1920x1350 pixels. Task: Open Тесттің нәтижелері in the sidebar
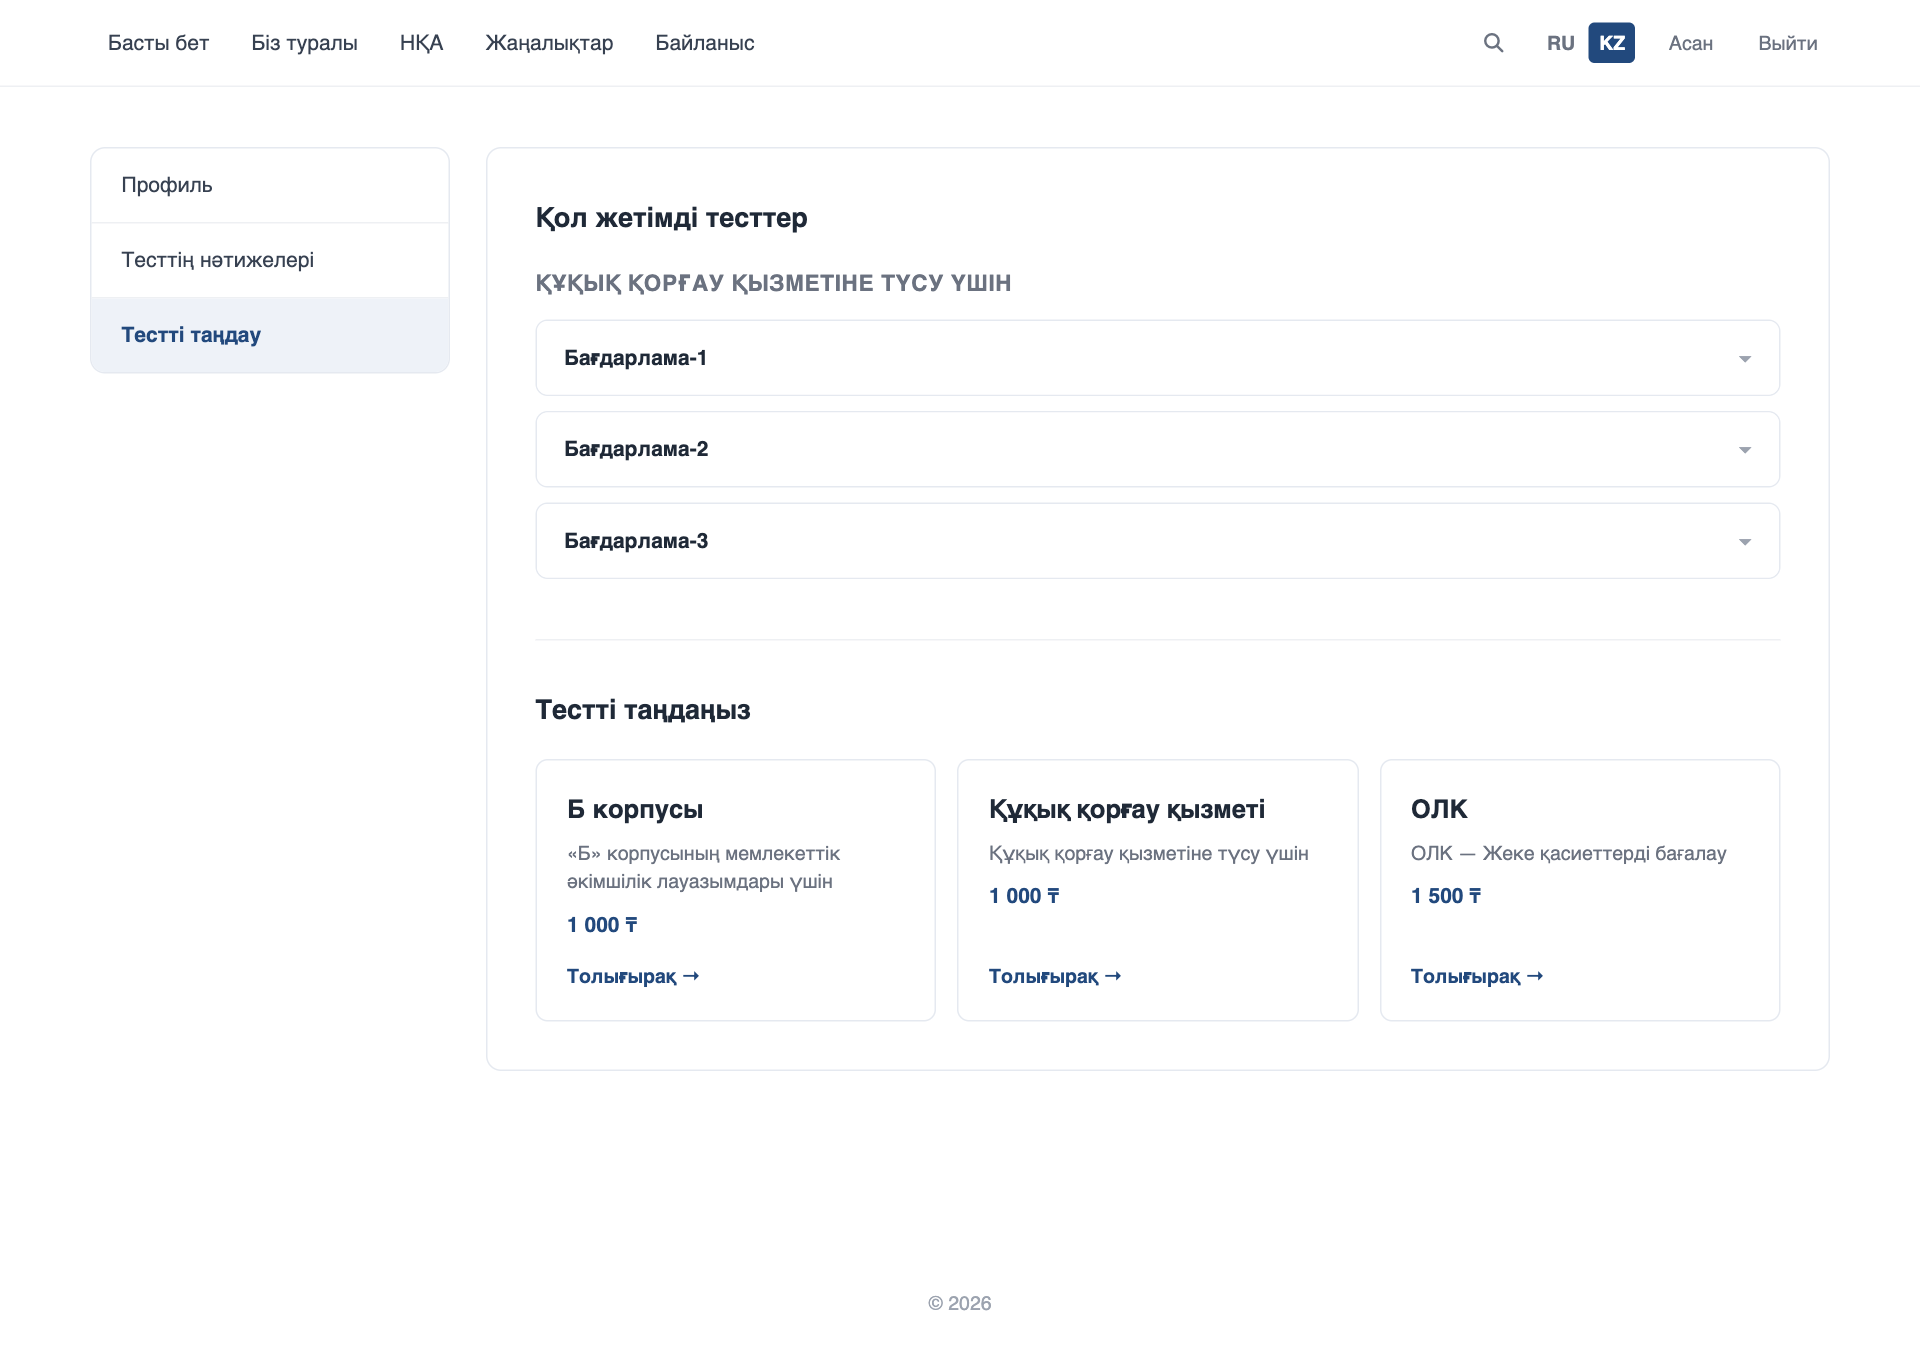point(270,260)
